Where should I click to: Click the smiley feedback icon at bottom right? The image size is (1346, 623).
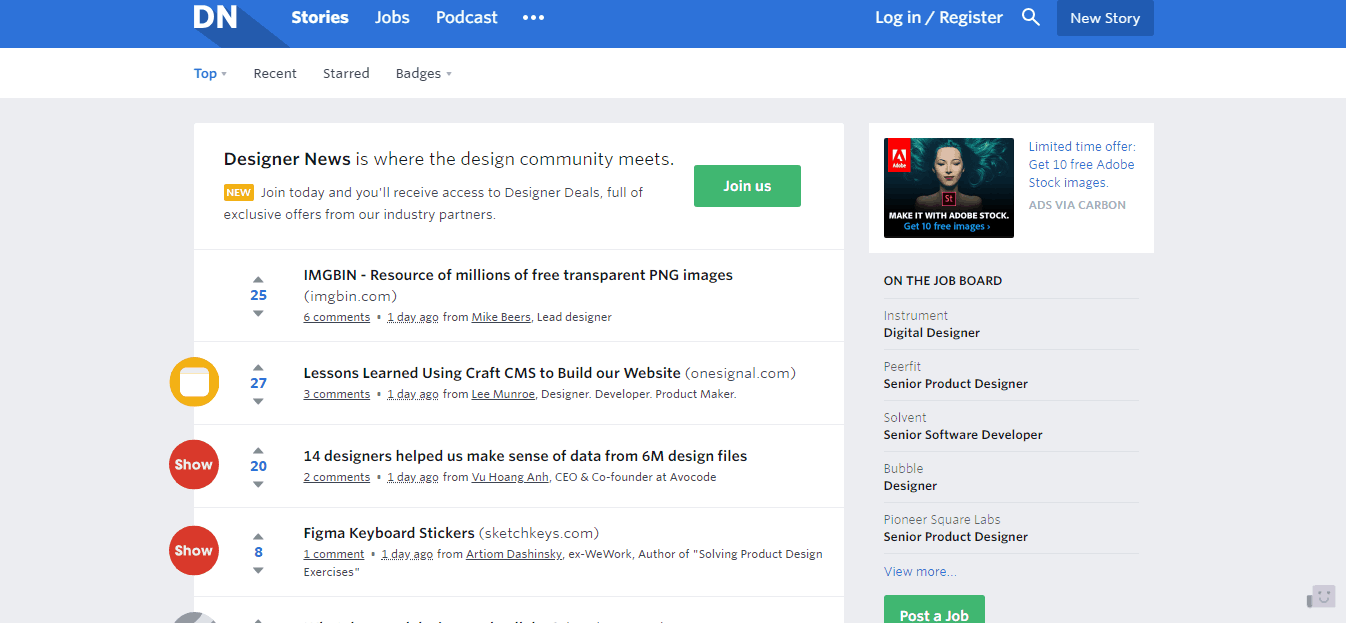coord(1322,597)
